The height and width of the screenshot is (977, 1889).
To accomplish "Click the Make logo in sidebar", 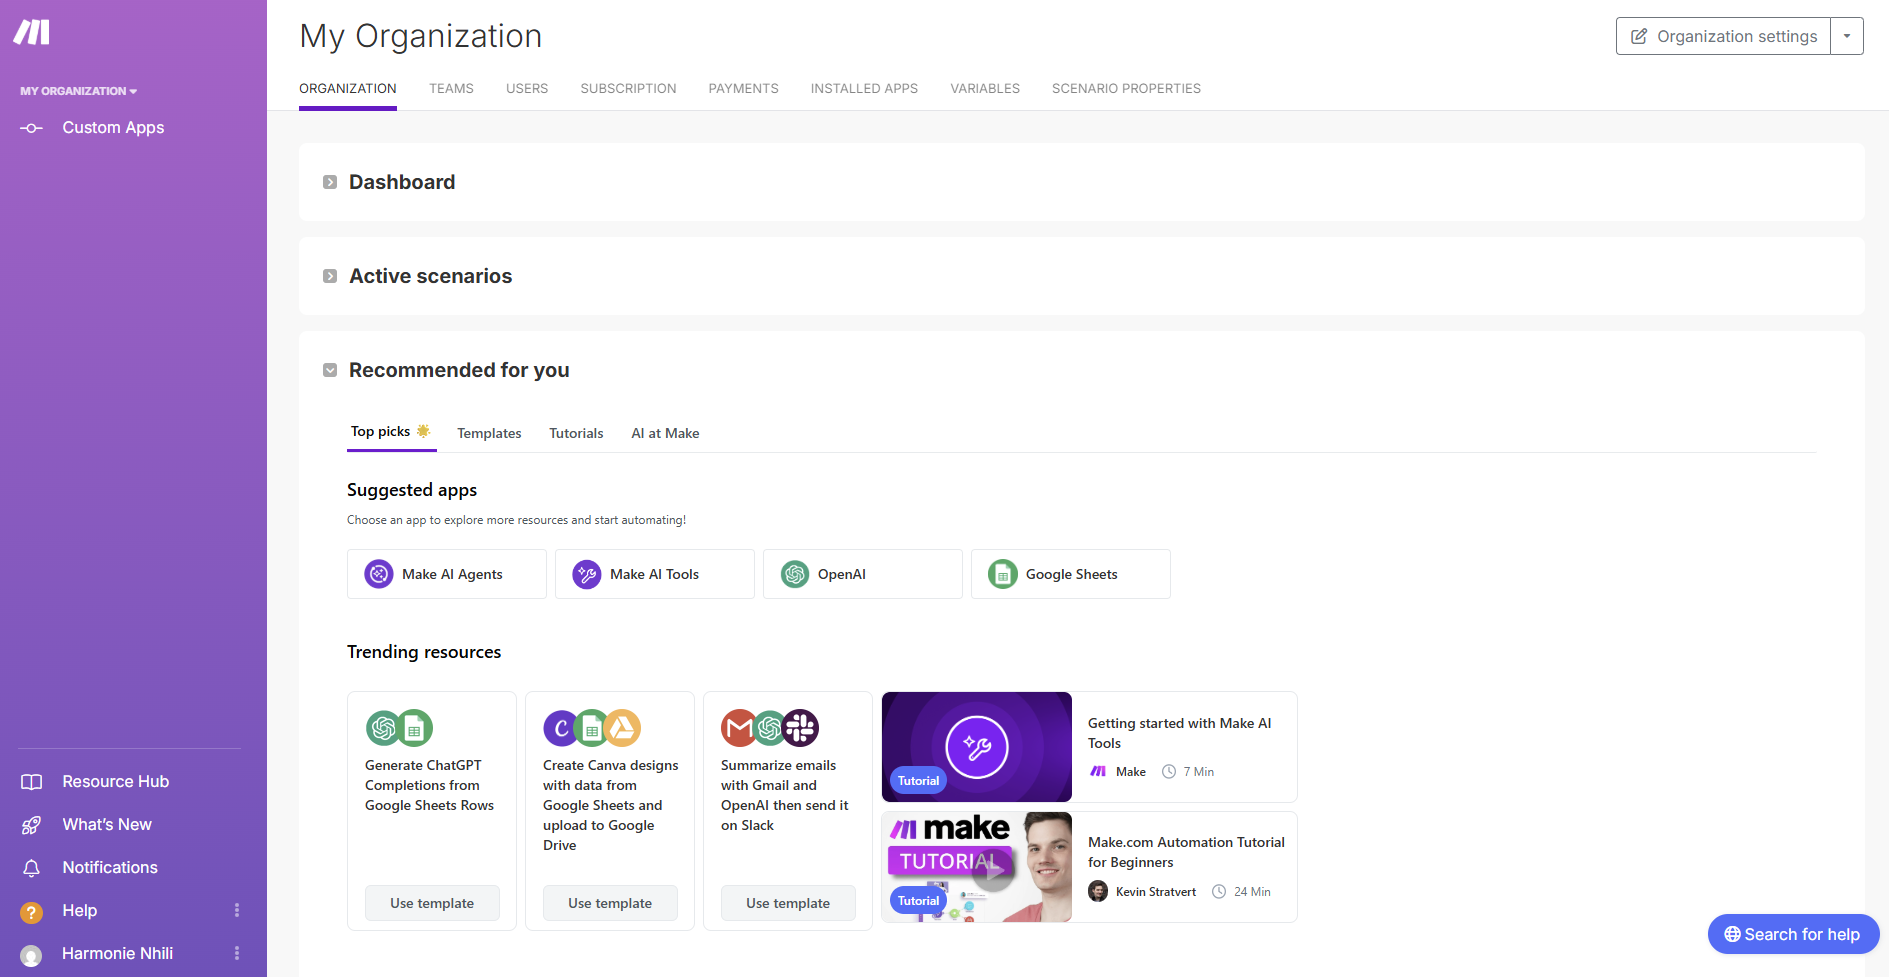I will coord(31,33).
